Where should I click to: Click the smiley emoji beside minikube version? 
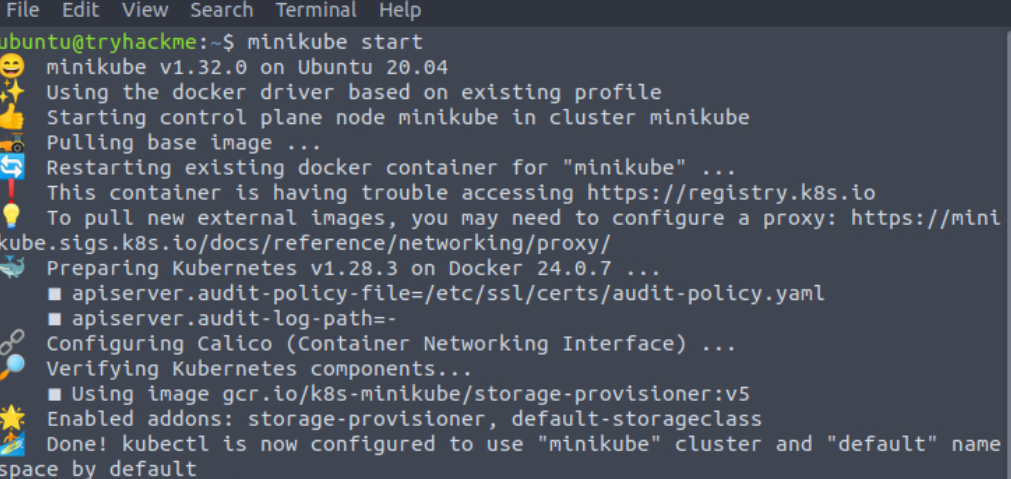coord(10,67)
